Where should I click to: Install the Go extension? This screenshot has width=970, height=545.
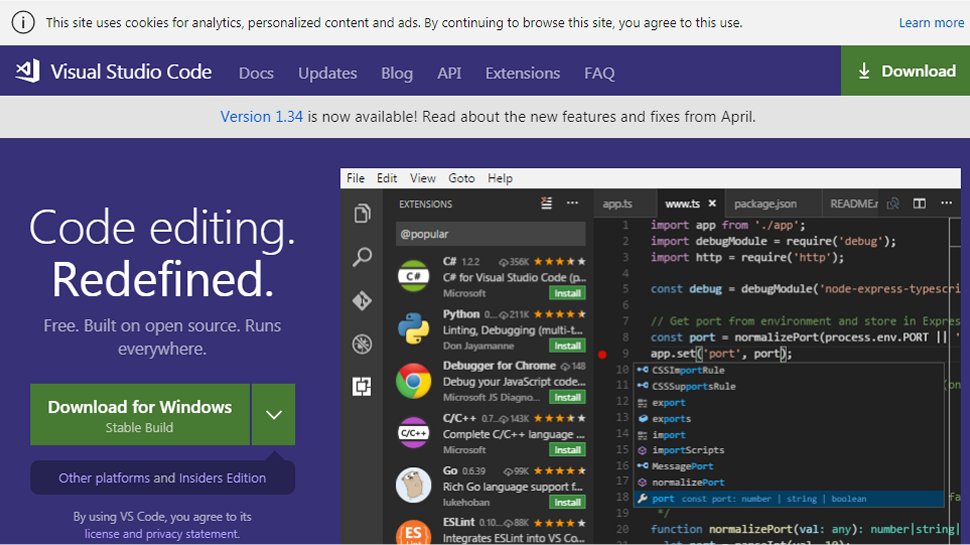pos(567,502)
